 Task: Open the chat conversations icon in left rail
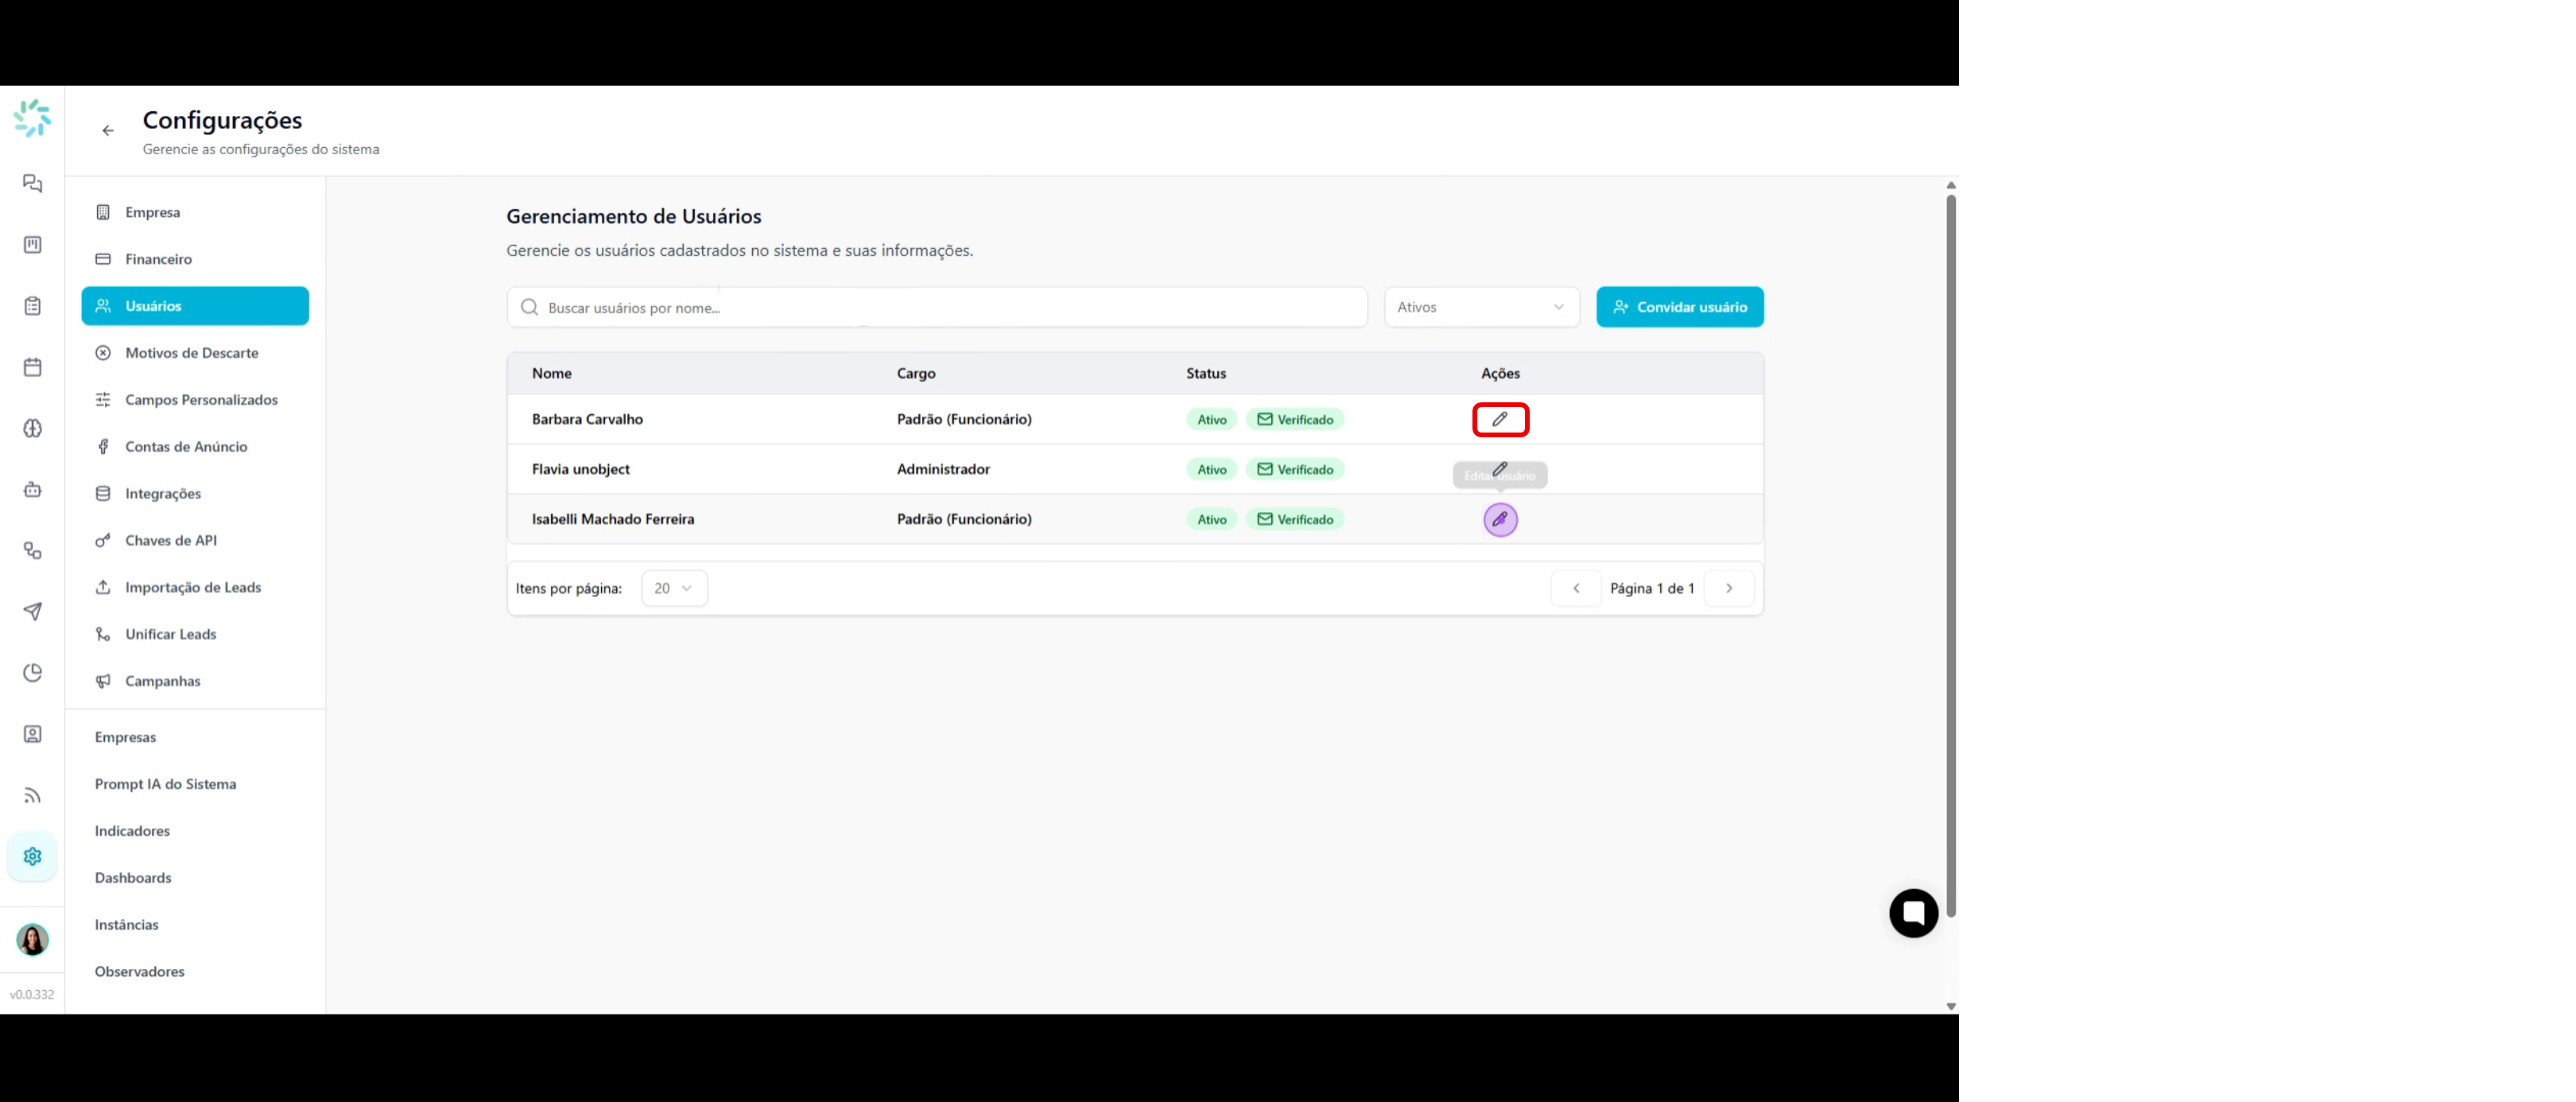[x=33, y=183]
